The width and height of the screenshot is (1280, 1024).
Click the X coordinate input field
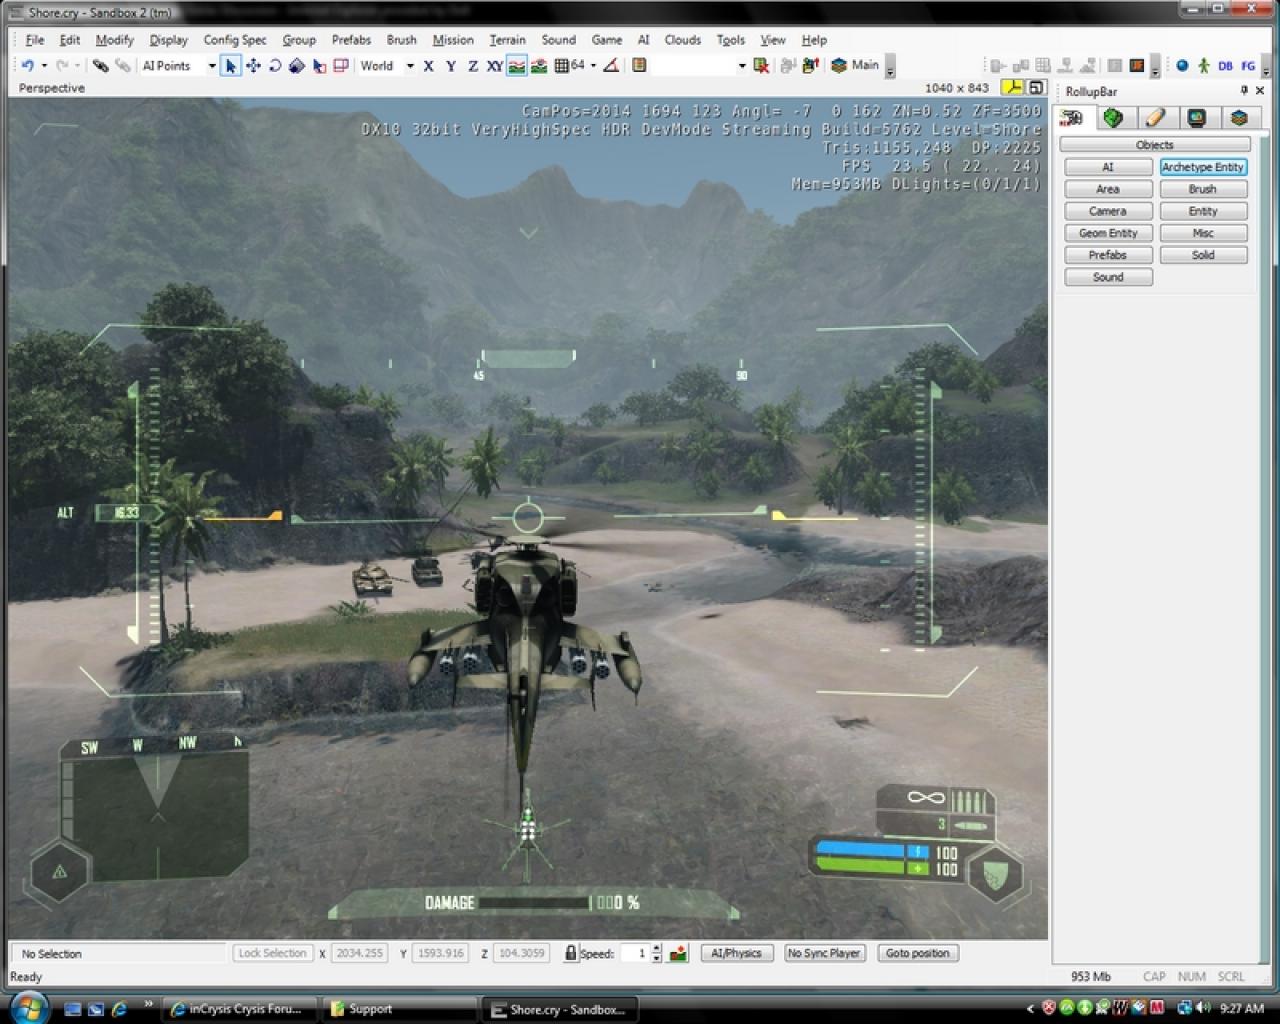tap(358, 953)
